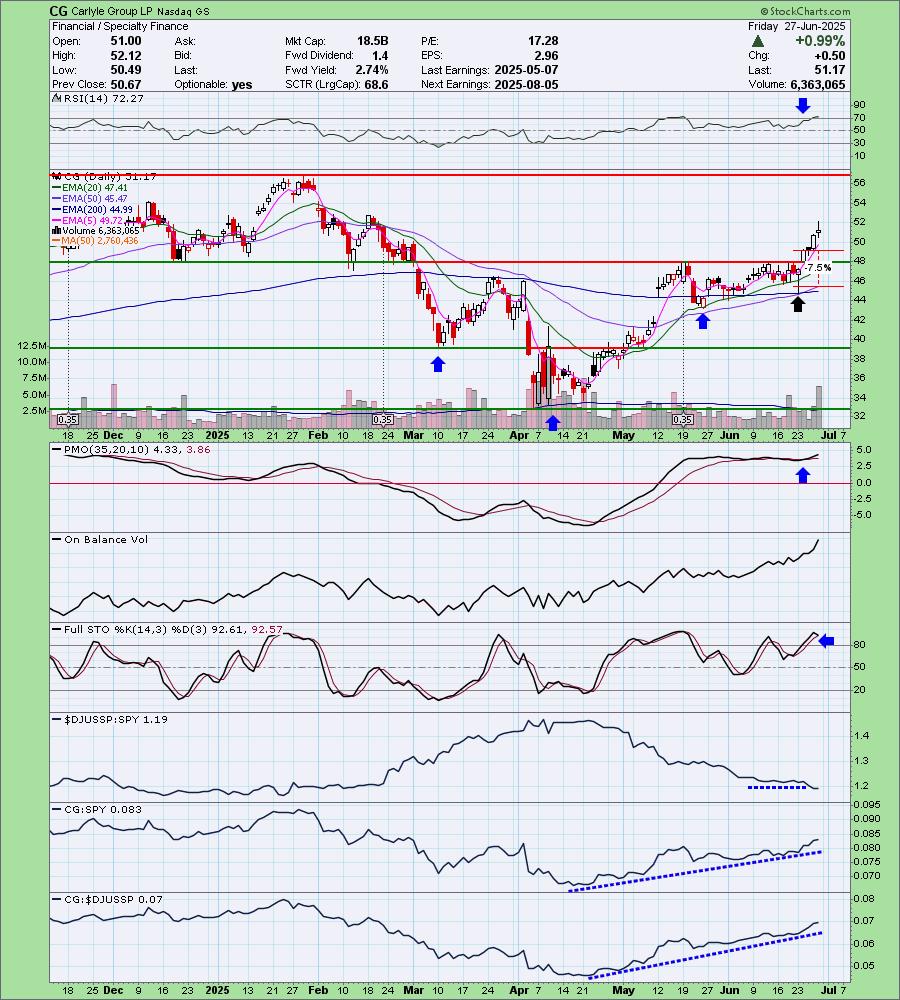
Task: Click the green up-triangle change indicator
Action: coord(757,41)
